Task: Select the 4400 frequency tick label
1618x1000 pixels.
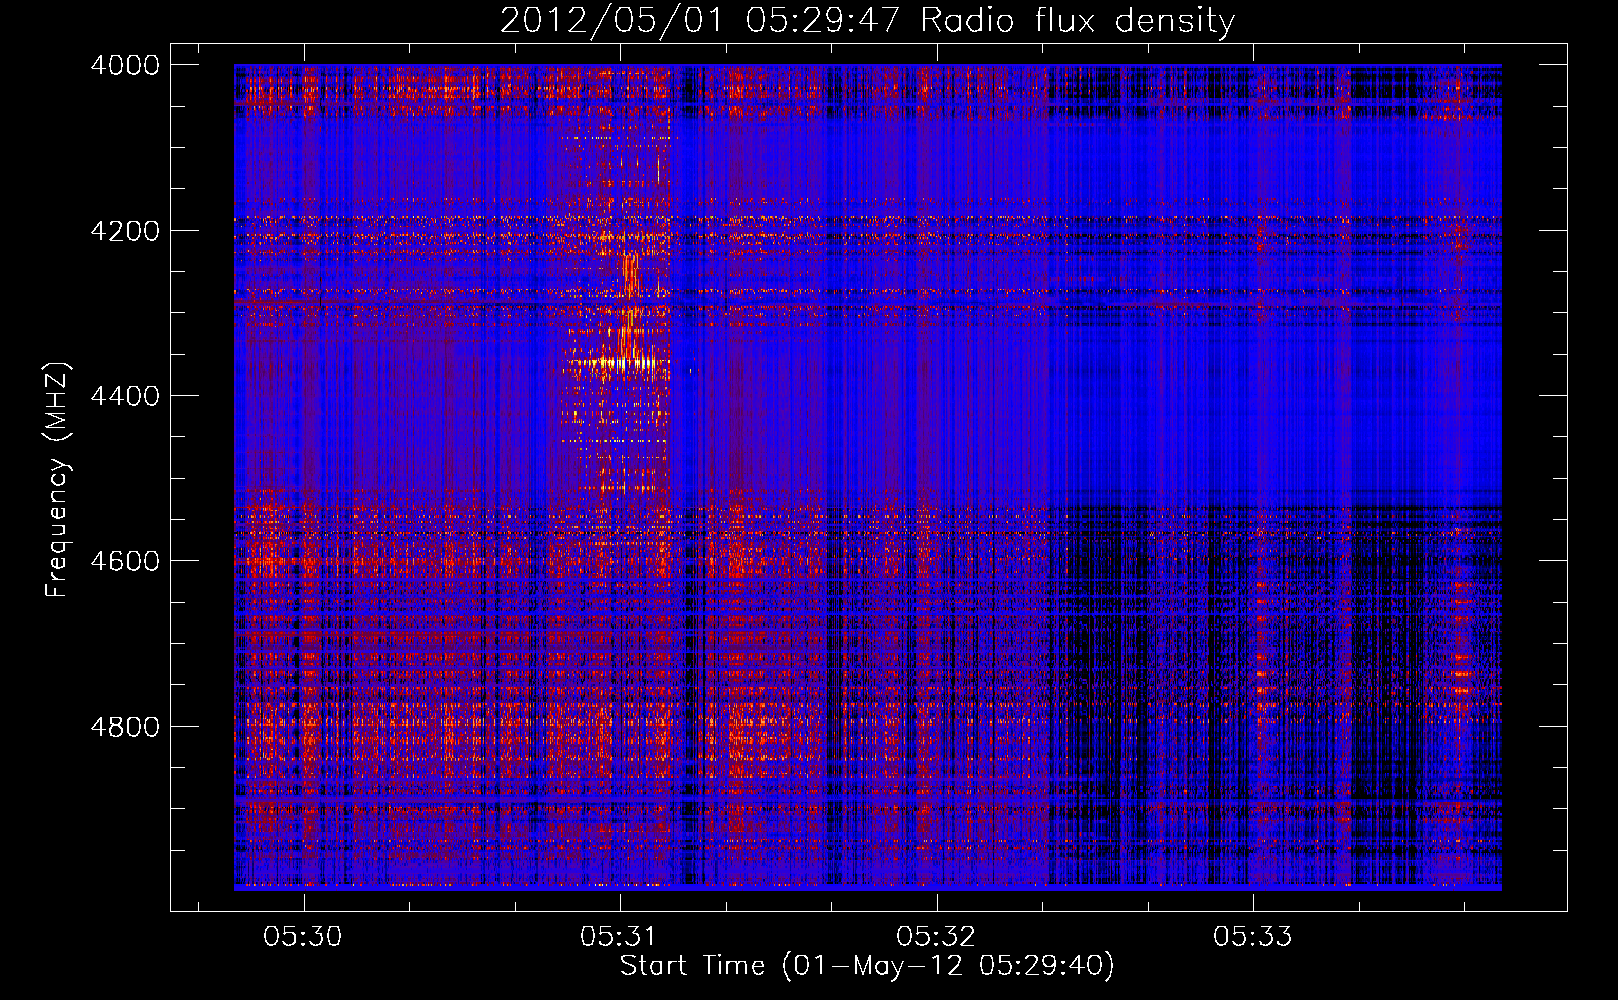Action: [x=125, y=396]
